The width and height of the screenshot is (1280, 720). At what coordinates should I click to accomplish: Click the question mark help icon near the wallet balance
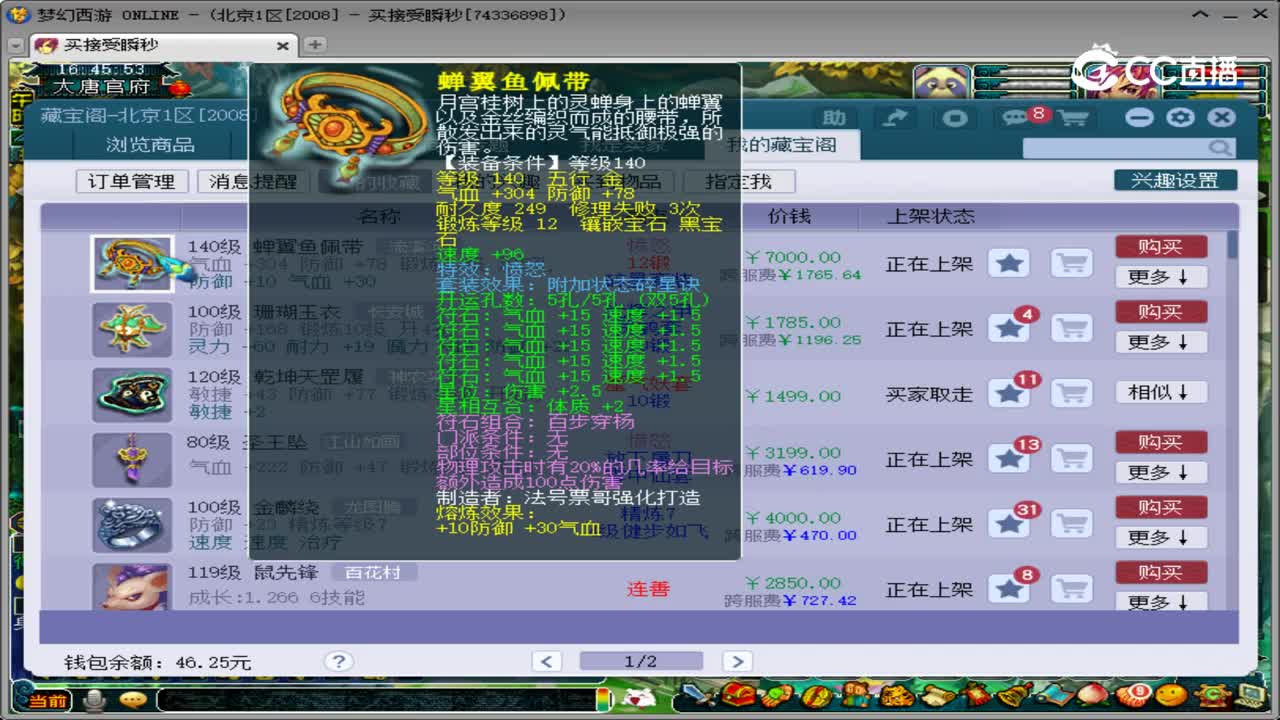coord(339,661)
